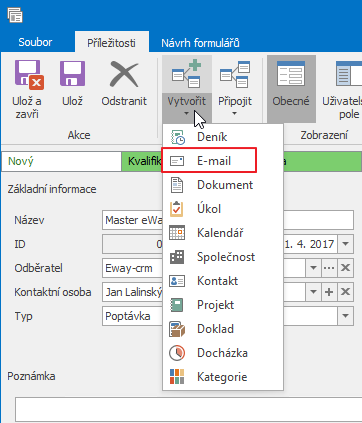The height and width of the screenshot is (423, 362).
Task: Click the Kategorie colored squares icon
Action: point(177,377)
